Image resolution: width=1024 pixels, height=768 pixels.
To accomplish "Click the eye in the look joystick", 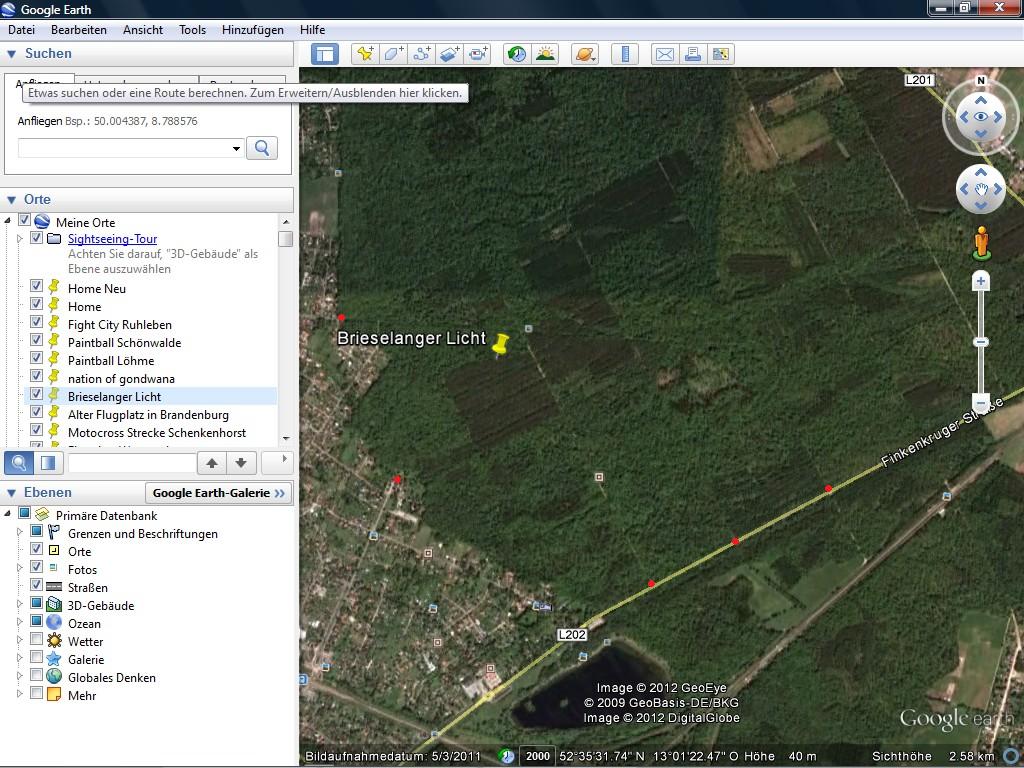I will click(x=980, y=117).
